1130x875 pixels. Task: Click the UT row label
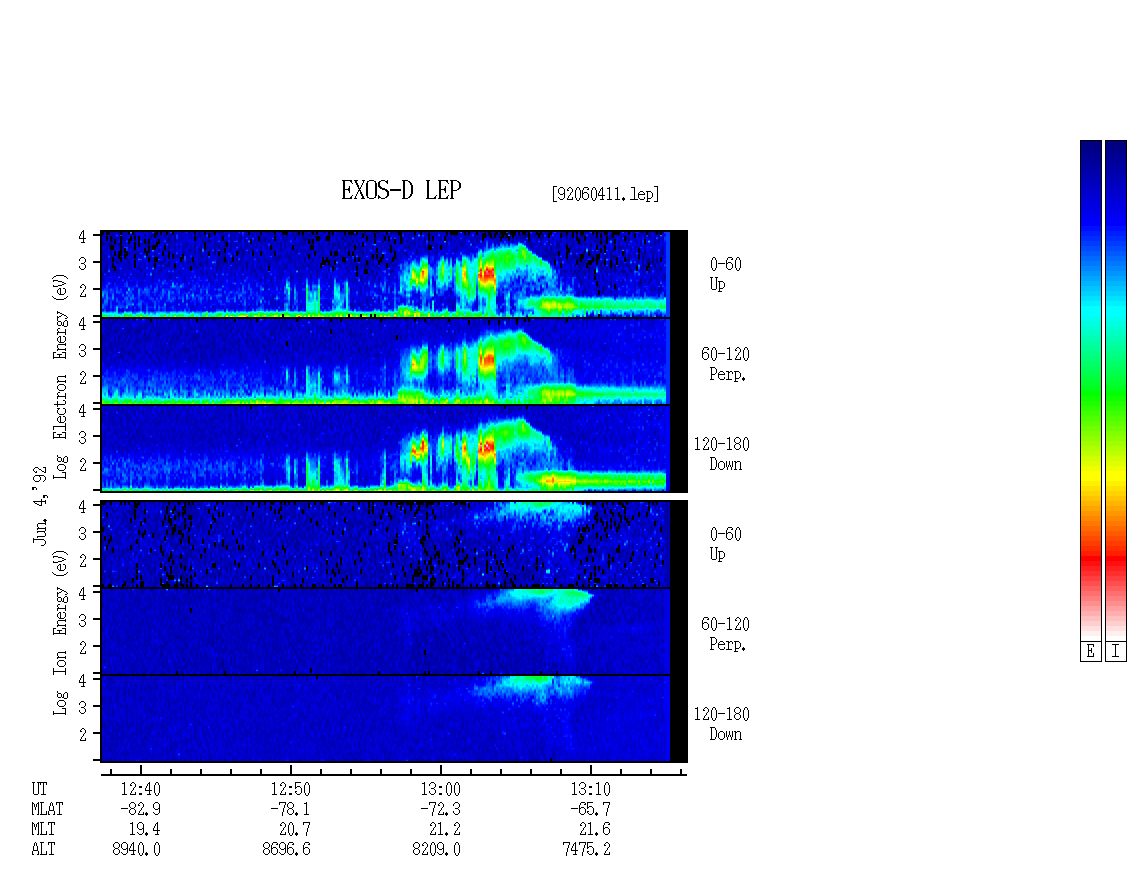[x=39, y=790]
